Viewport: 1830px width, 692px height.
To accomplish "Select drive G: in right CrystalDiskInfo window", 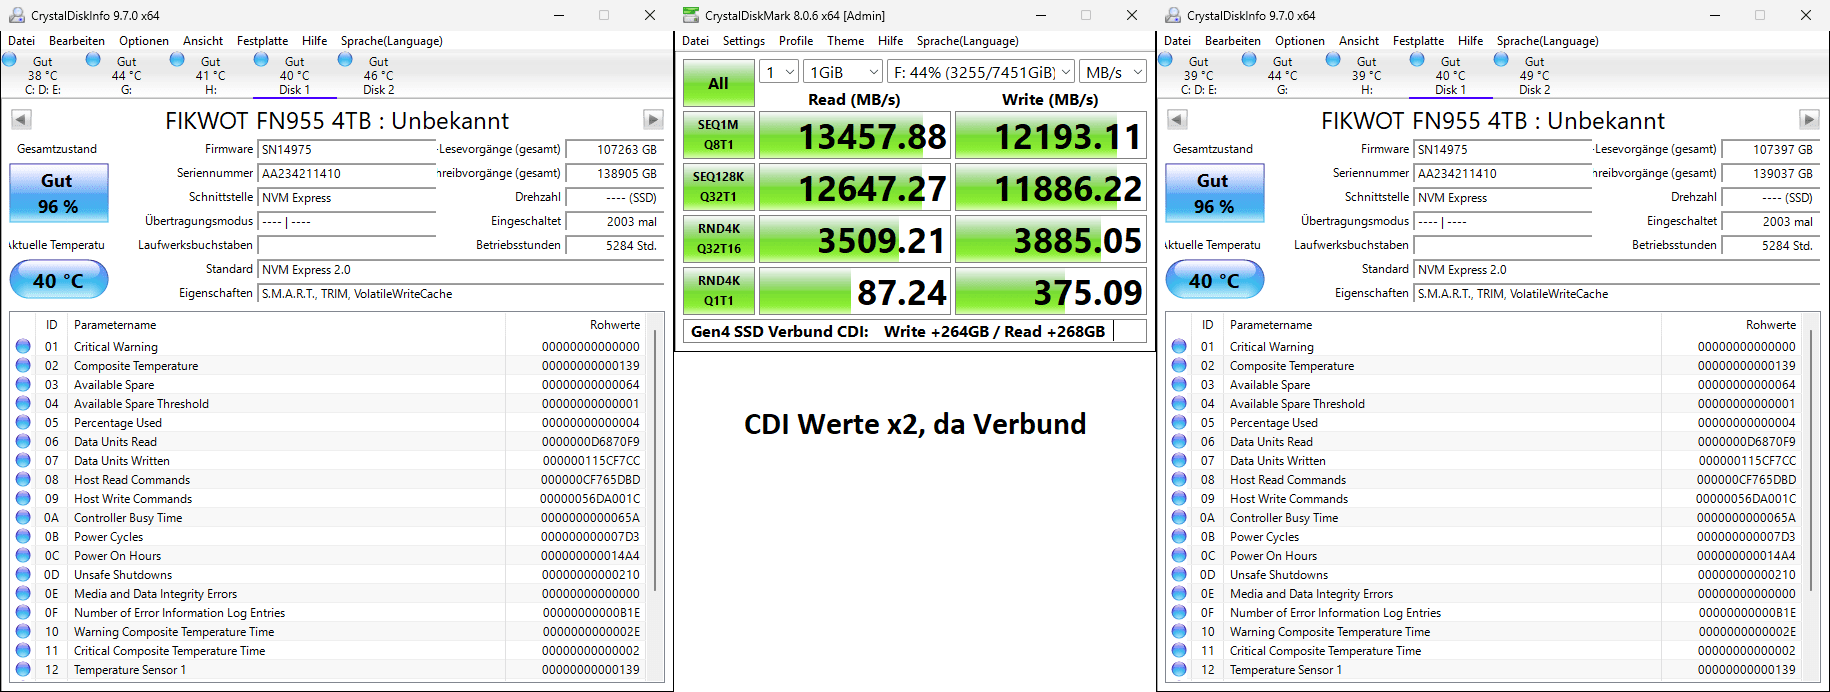I will [1282, 75].
